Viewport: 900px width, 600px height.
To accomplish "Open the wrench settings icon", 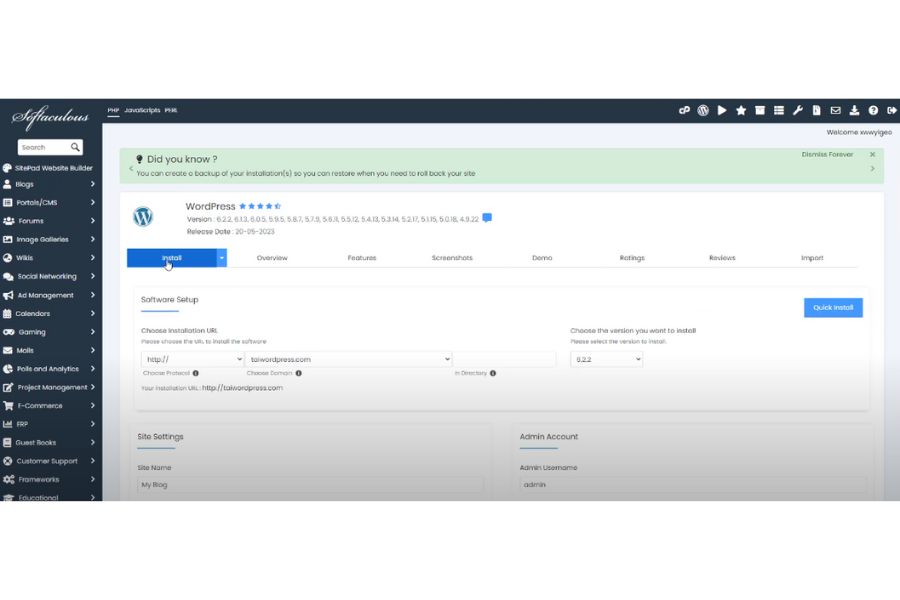I will (798, 110).
